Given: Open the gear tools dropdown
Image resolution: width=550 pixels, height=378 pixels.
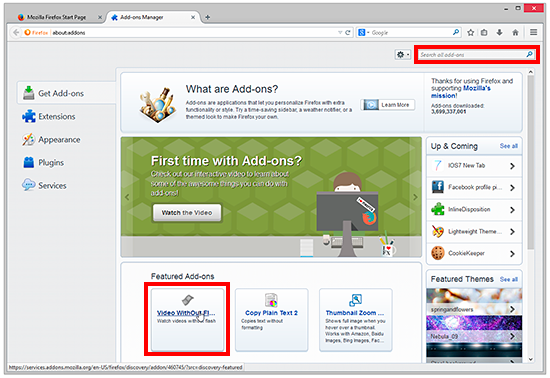Looking at the screenshot, I should point(402,55).
